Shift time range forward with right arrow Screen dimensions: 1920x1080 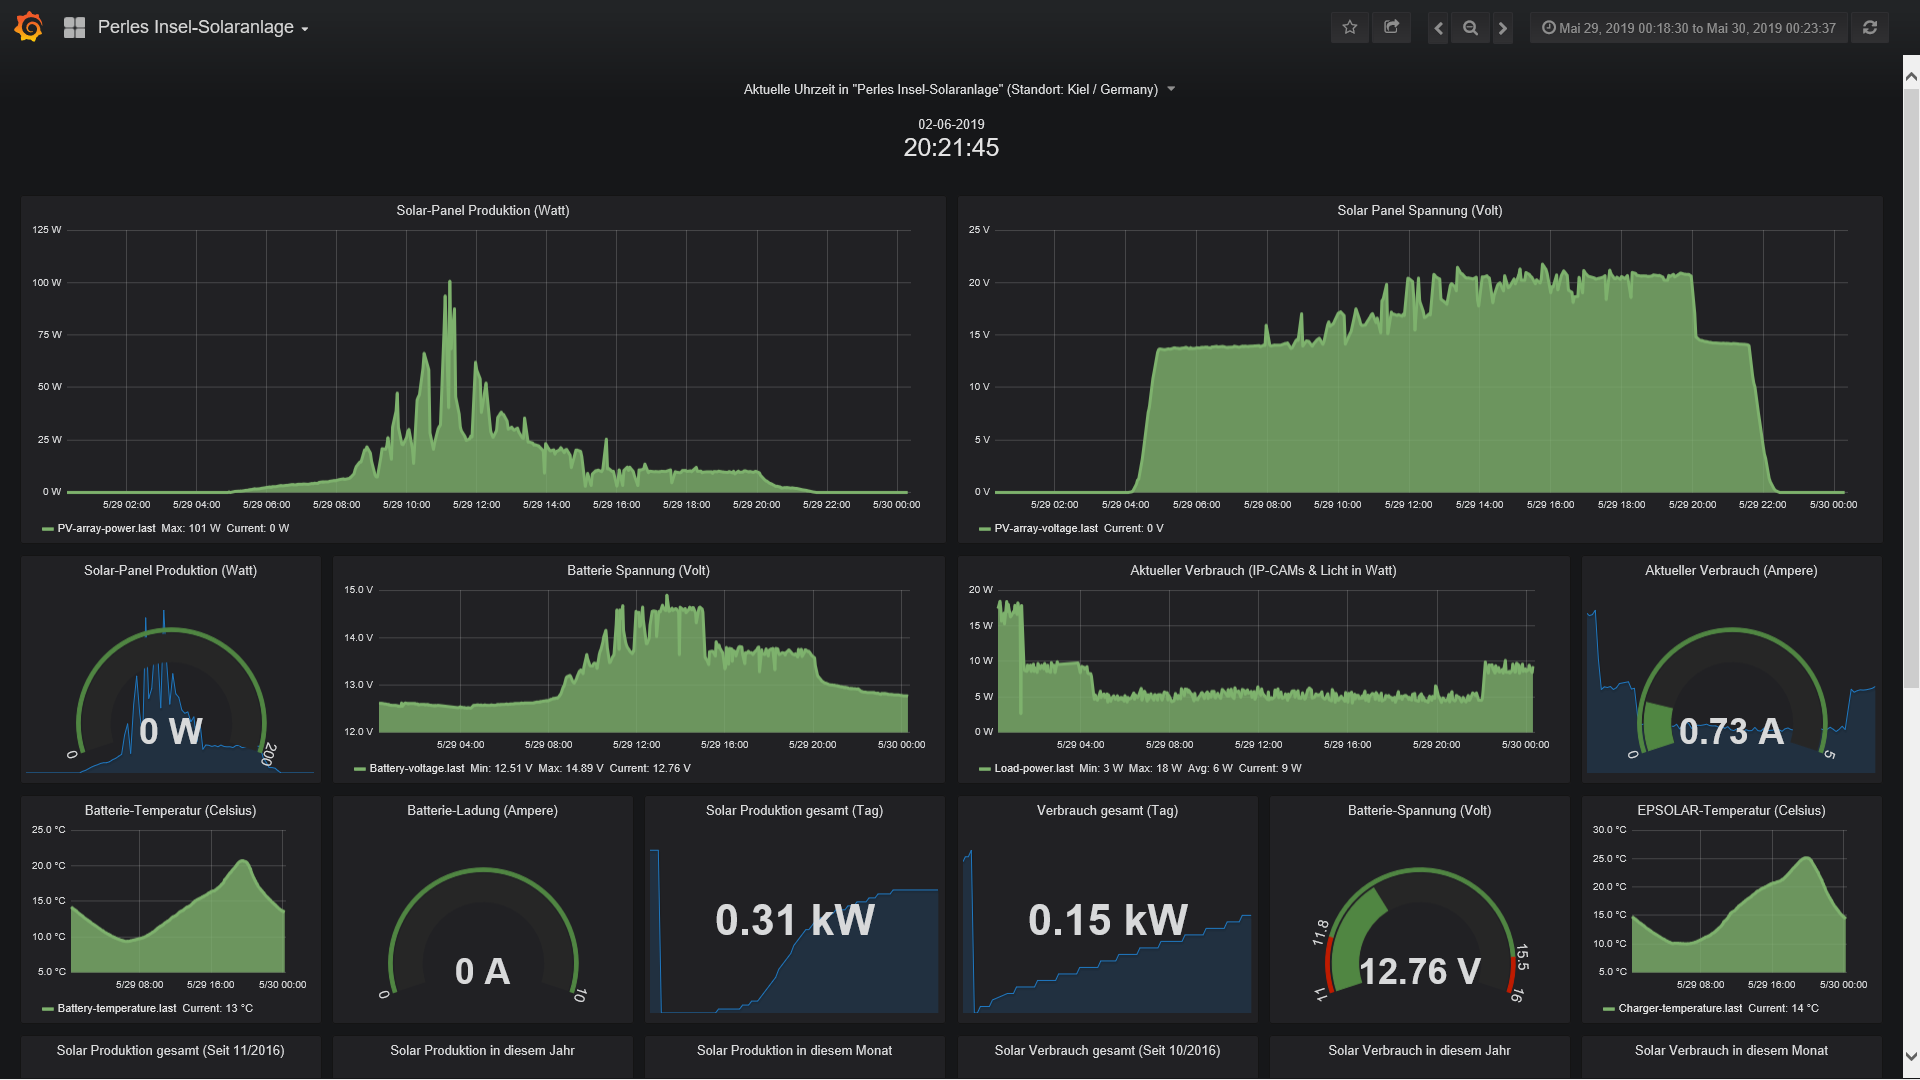click(x=1502, y=28)
